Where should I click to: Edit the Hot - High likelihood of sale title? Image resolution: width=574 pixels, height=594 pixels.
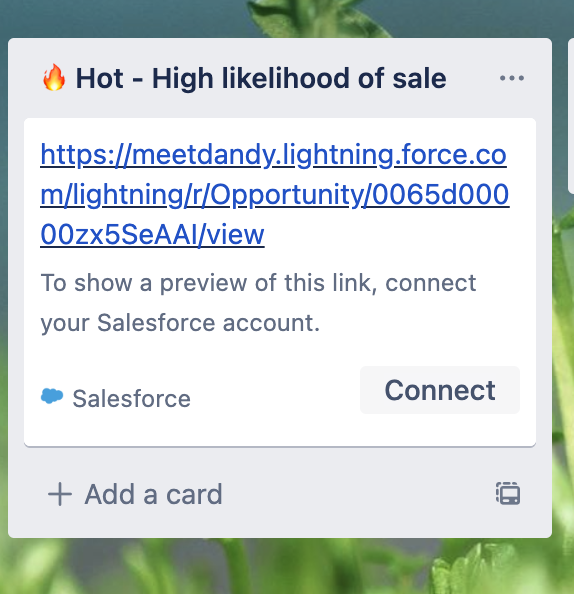tap(261, 78)
